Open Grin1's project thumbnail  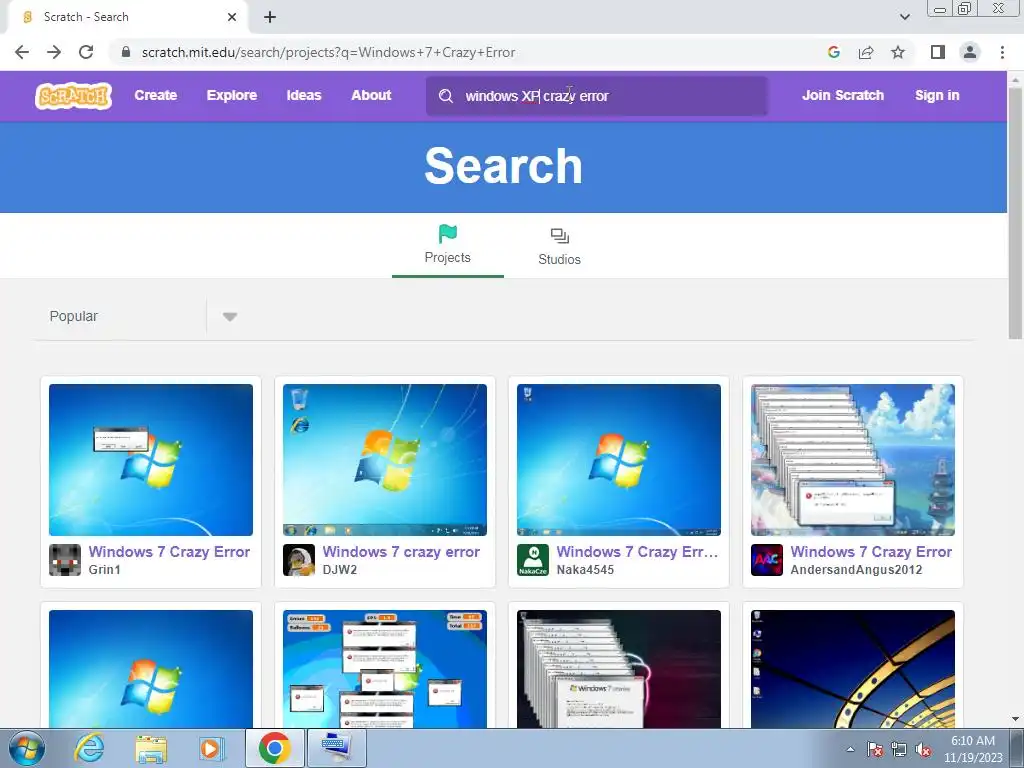151,460
